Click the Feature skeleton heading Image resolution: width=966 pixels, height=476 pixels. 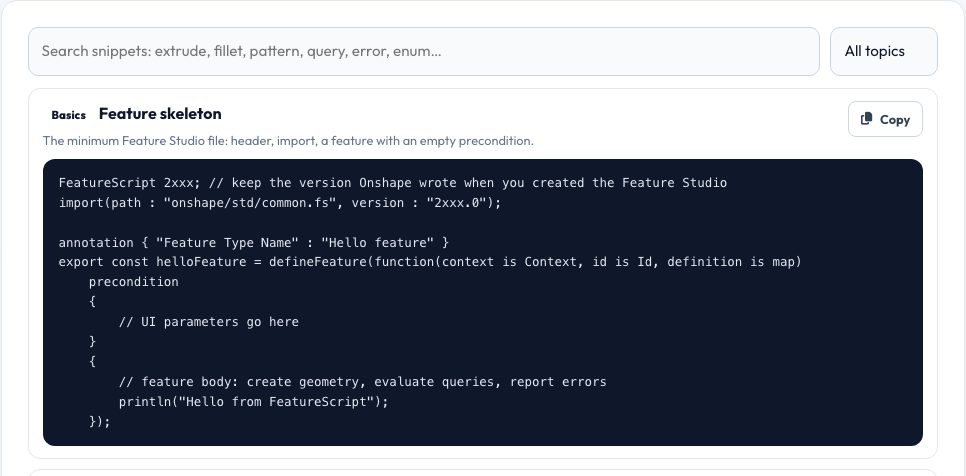(x=160, y=114)
